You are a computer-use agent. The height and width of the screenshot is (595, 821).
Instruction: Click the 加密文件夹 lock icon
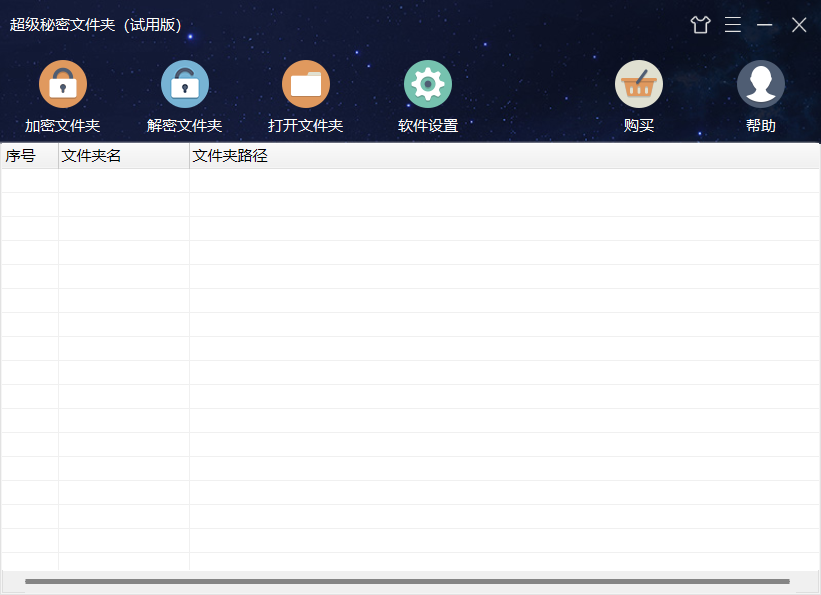pyautogui.click(x=63, y=84)
